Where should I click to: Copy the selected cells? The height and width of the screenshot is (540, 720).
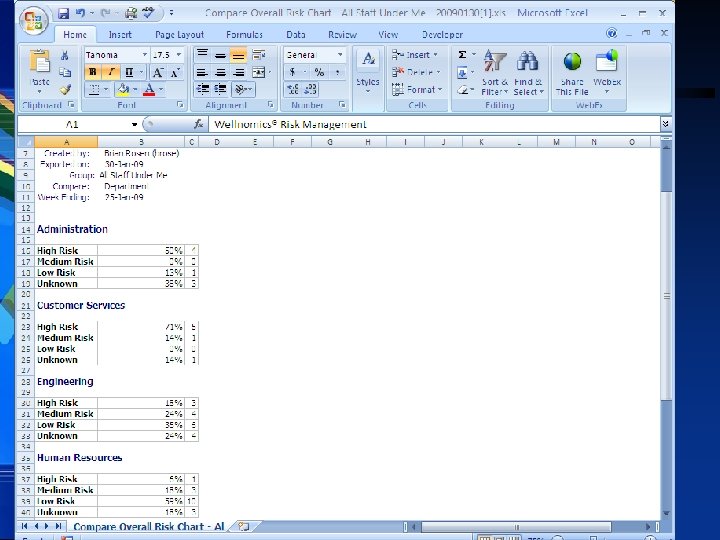click(65, 72)
